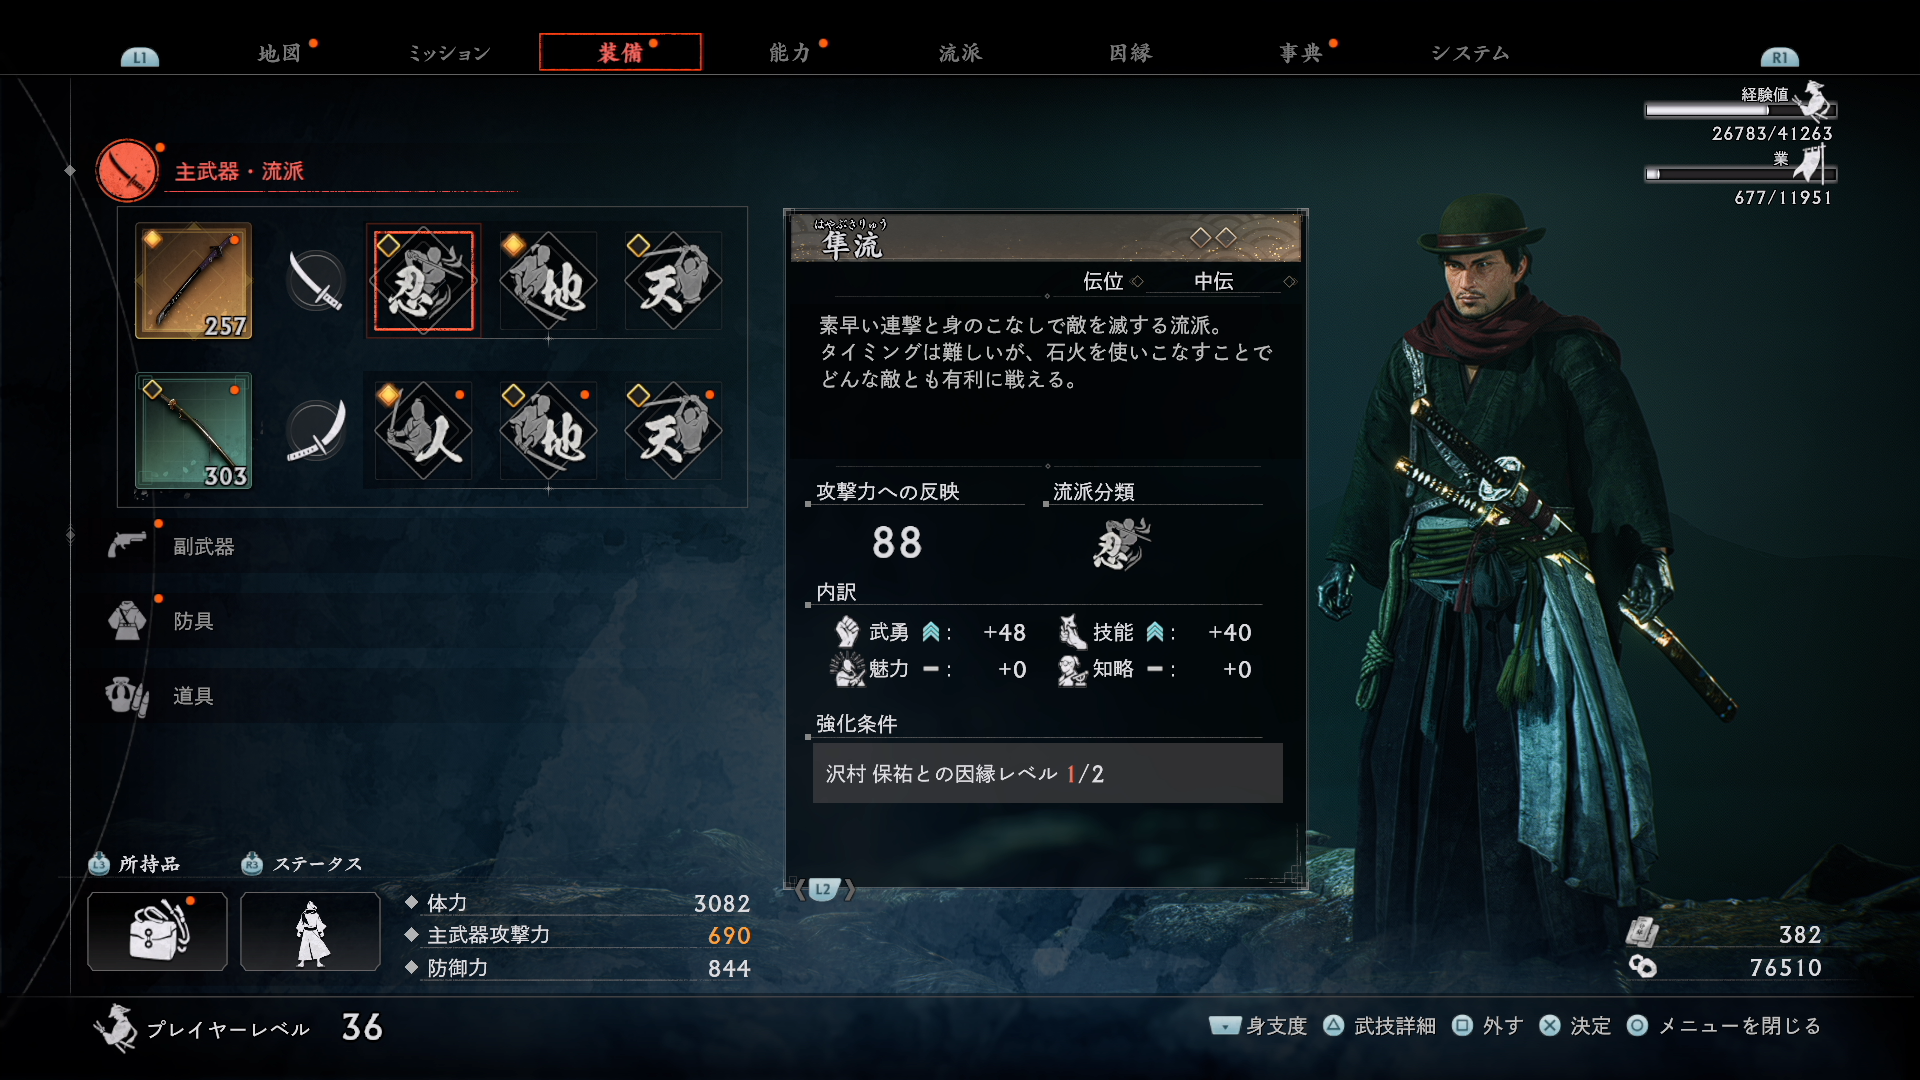Screen dimensions: 1920x1080
Task: Open the システム system tab
Action: 1470,53
